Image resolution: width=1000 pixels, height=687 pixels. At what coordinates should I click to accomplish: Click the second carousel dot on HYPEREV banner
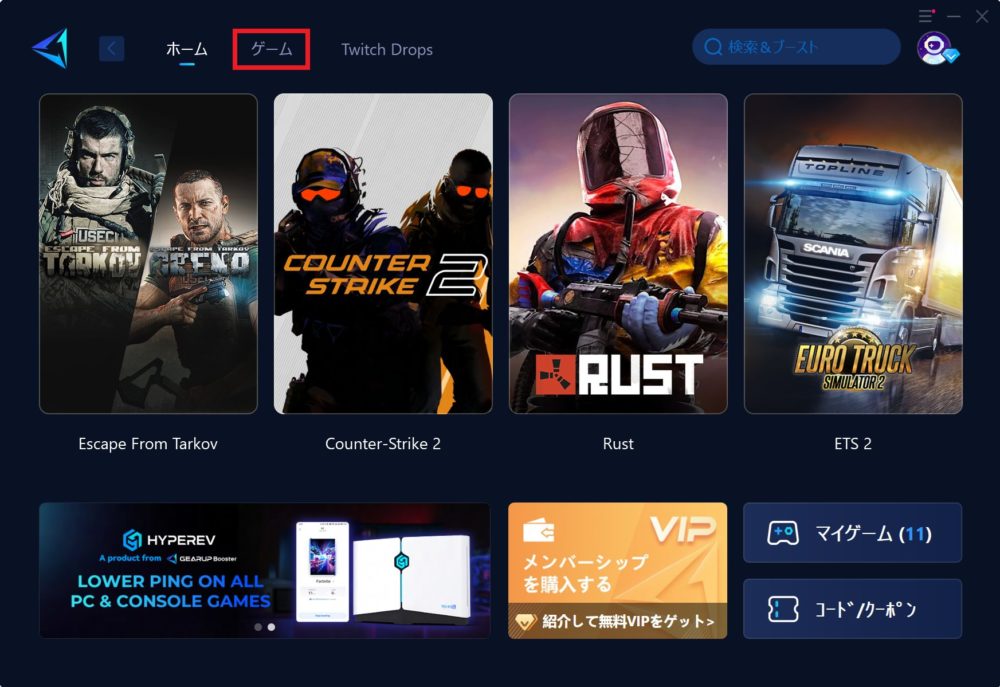point(269,628)
